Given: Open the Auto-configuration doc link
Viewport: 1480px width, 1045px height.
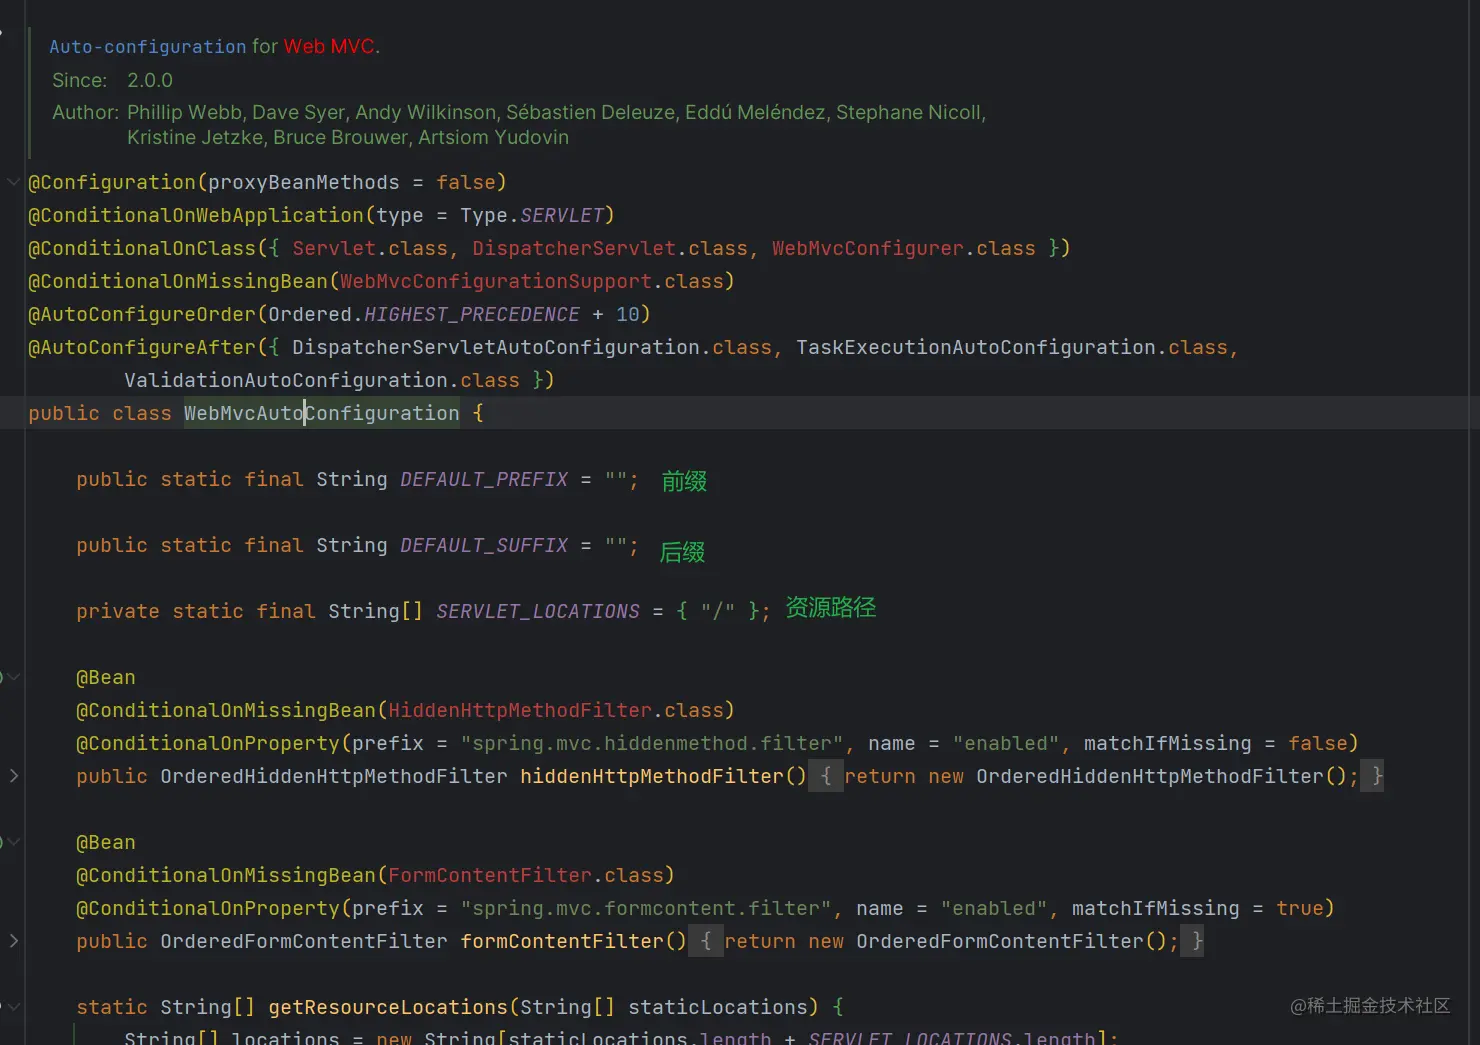Looking at the screenshot, I should point(148,47).
